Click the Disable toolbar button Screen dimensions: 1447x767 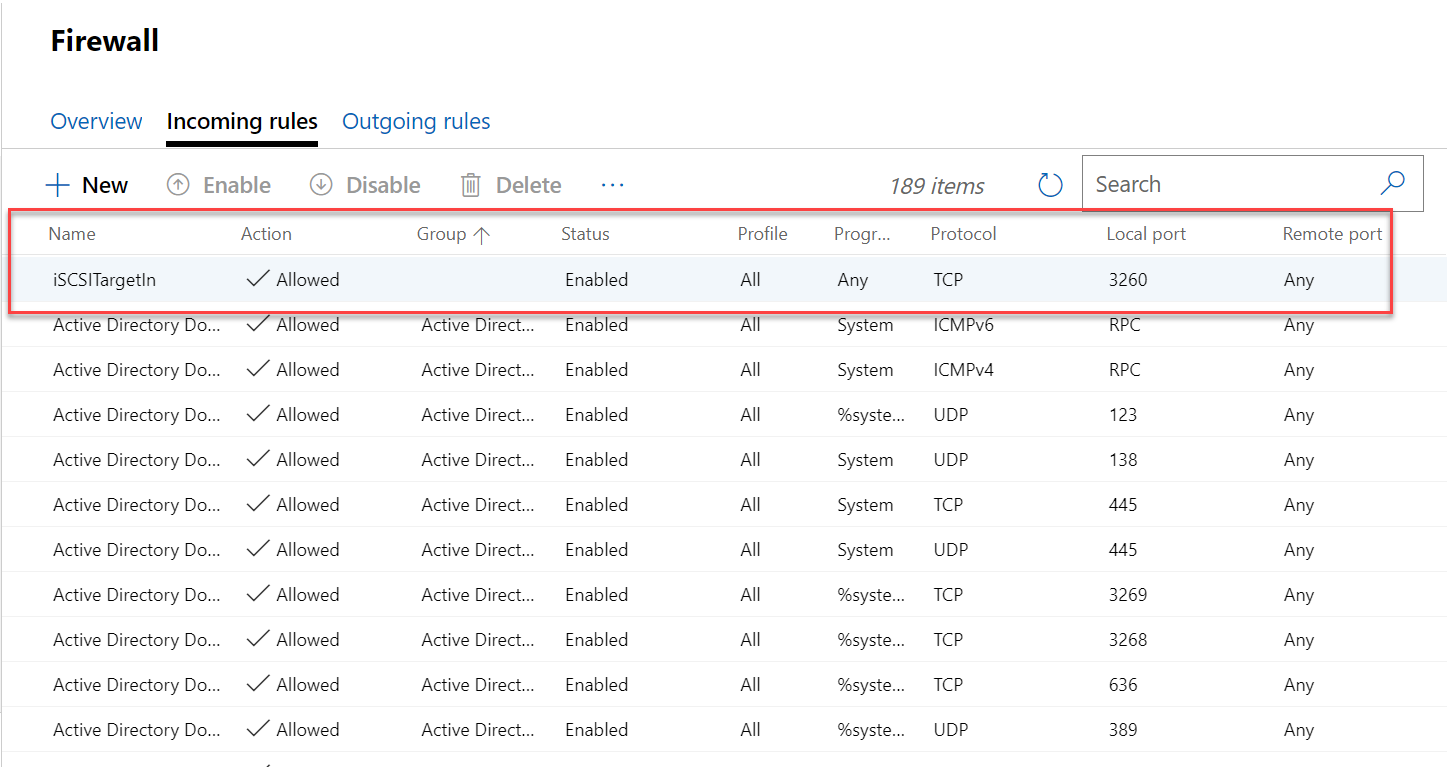(x=364, y=185)
